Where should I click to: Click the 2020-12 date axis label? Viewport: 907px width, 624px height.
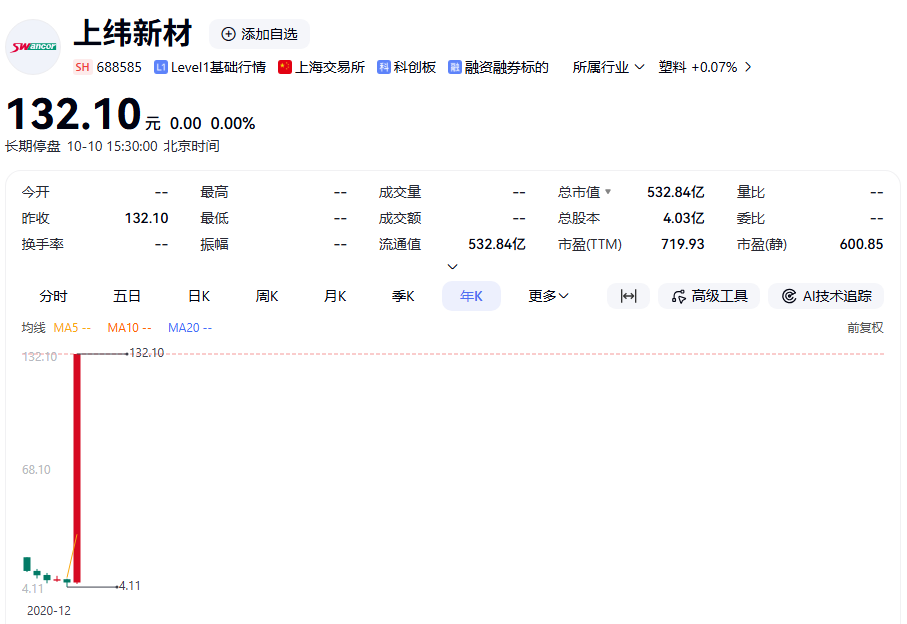point(49,611)
